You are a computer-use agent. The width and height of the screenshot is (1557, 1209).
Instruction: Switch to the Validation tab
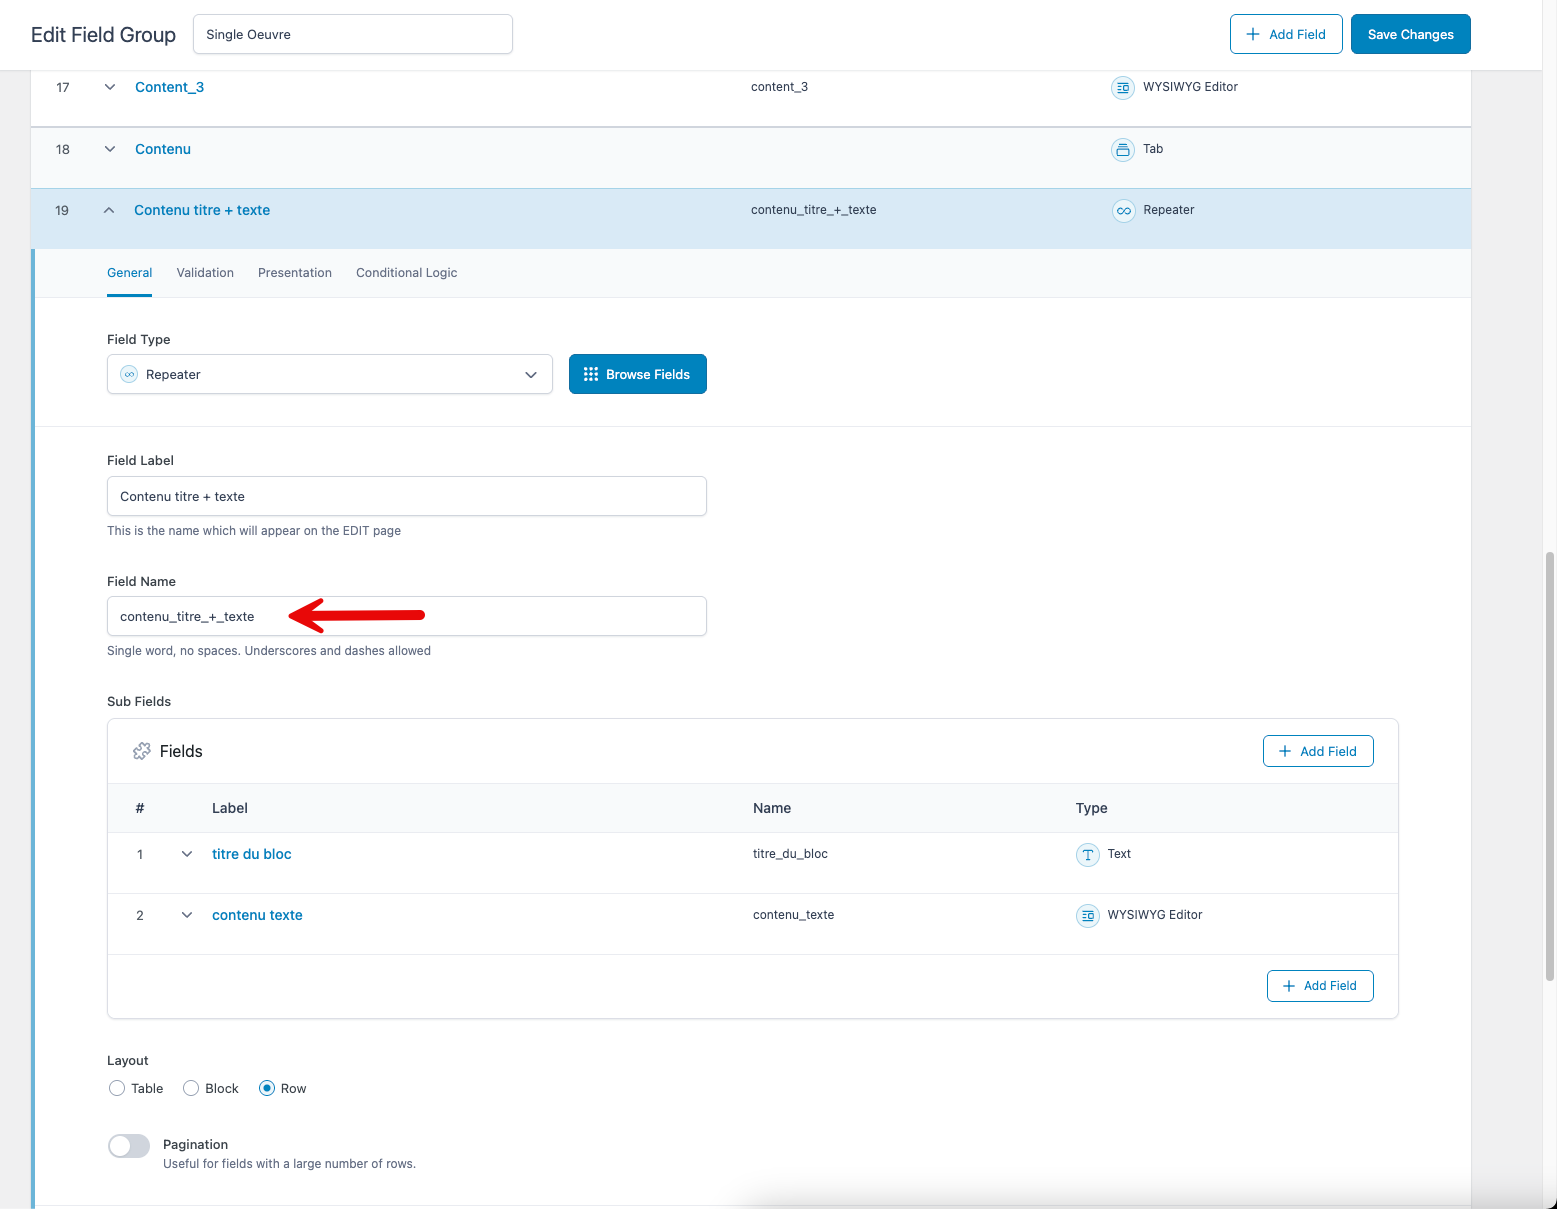click(205, 273)
